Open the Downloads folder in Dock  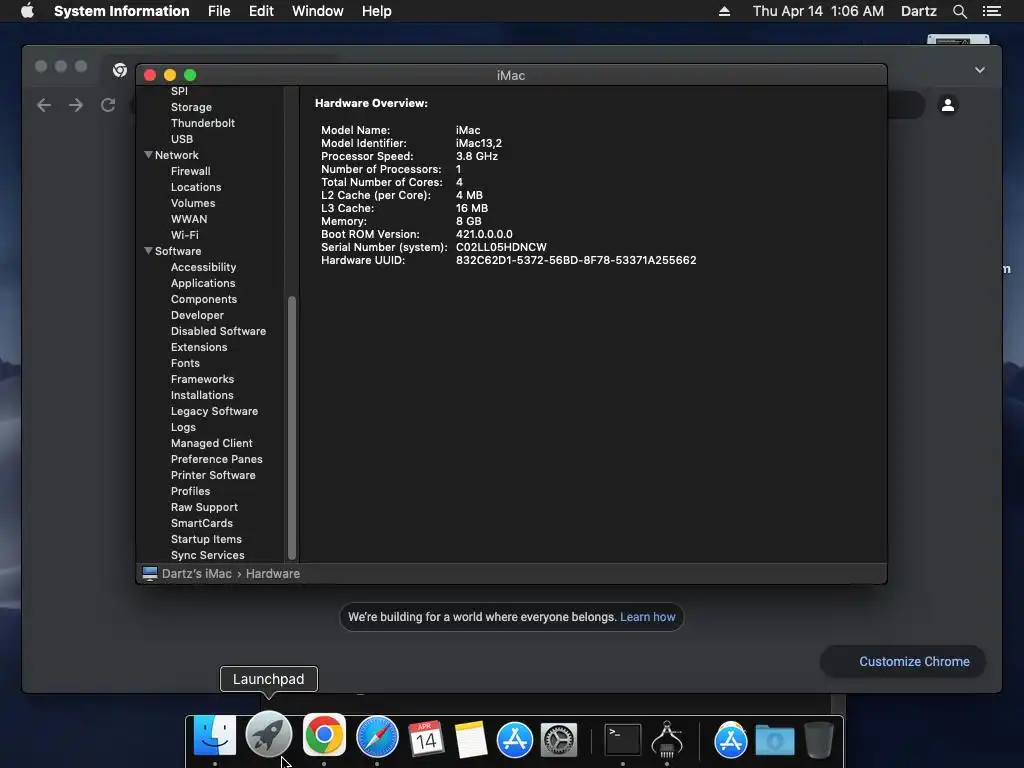point(775,741)
